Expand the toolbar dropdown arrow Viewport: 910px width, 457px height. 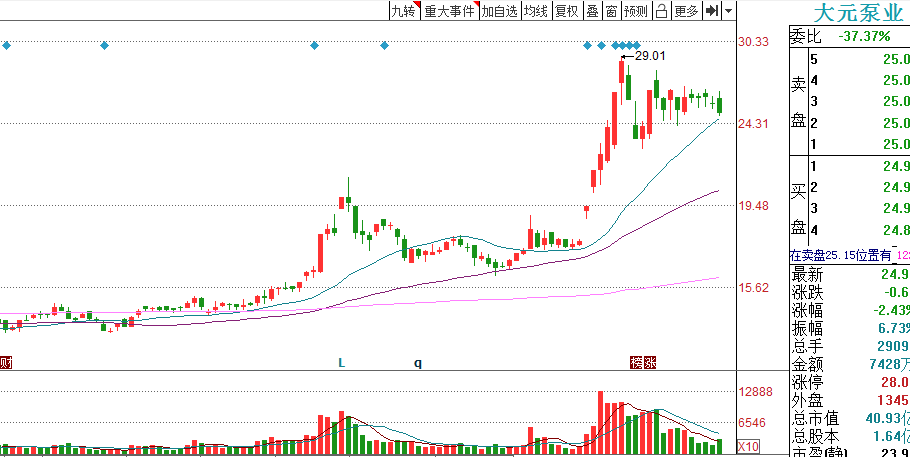(x=728, y=10)
